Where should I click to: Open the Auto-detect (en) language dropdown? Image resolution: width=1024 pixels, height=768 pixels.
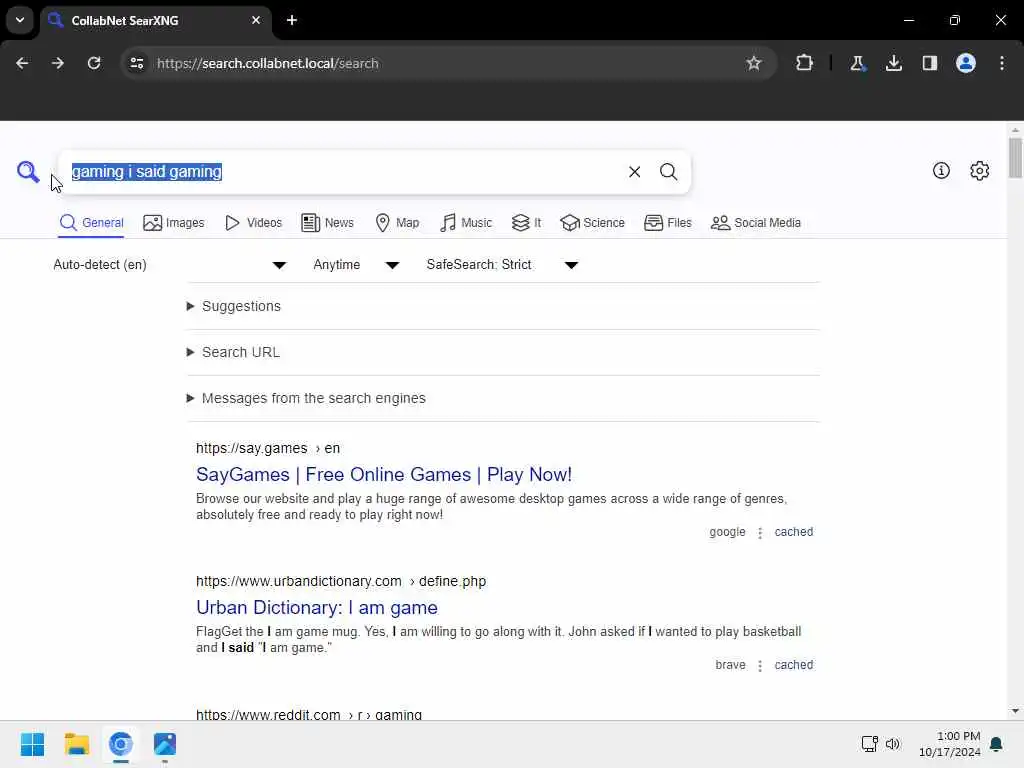pos(170,264)
